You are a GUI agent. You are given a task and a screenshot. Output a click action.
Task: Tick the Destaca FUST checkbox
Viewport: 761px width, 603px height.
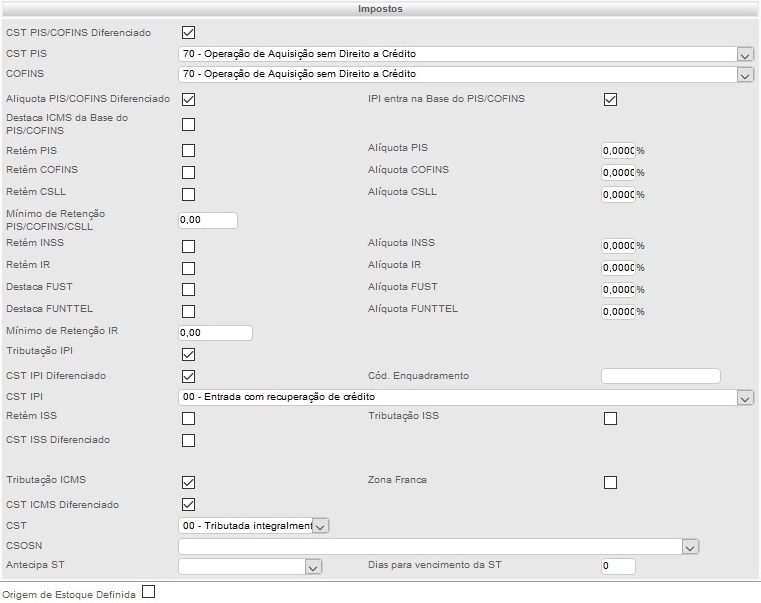(188, 289)
